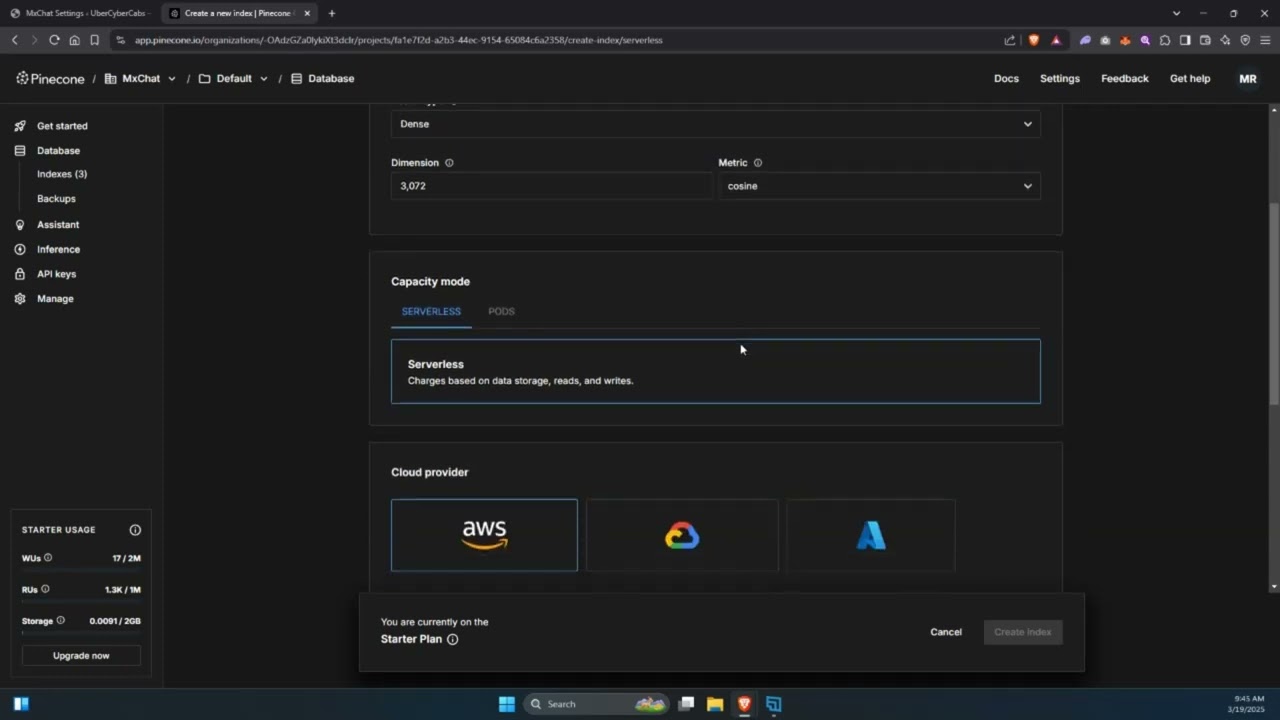Switch to the MxChat Settings browser tab

pos(78,13)
